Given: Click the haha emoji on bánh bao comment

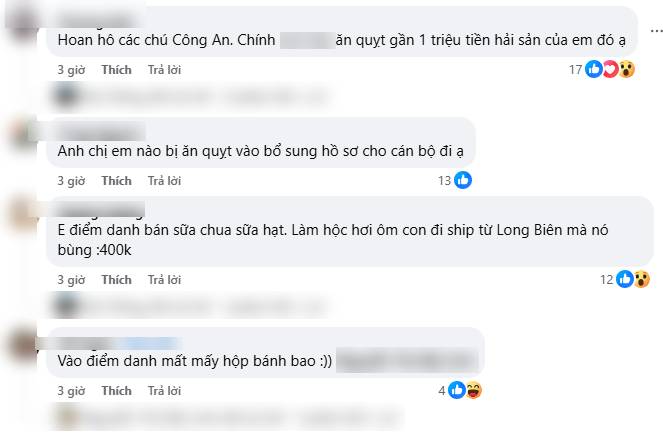Looking at the screenshot, I should pyautogui.click(x=474, y=390).
